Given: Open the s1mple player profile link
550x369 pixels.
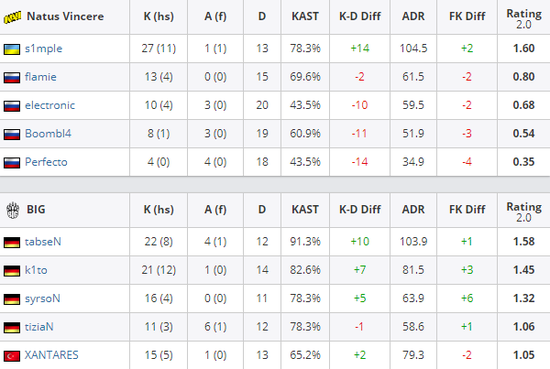Looking at the screenshot, I should (x=43, y=48).
